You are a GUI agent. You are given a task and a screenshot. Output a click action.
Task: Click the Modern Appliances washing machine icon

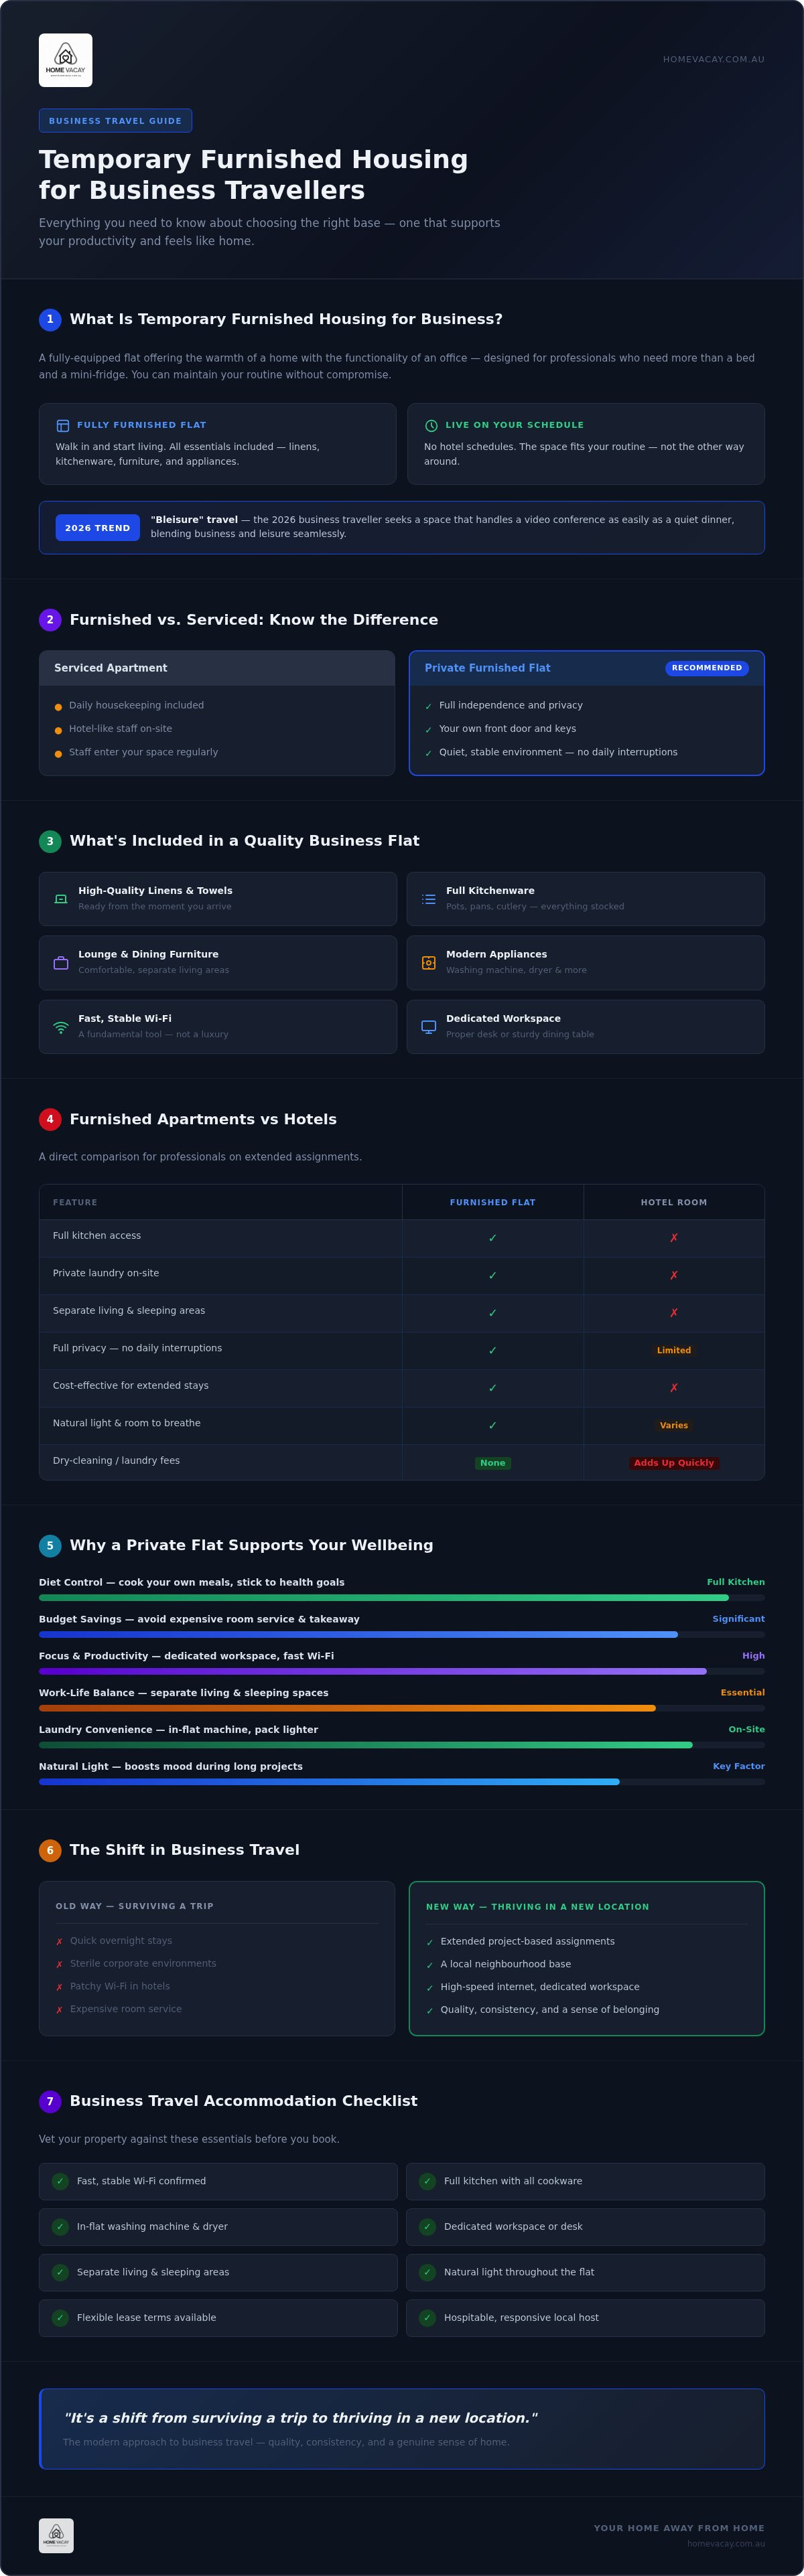tap(428, 962)
